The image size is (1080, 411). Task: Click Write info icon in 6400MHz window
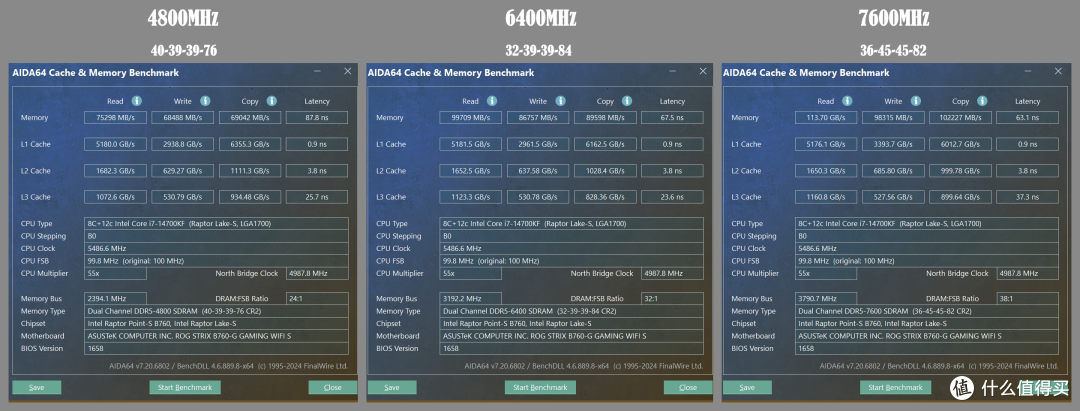[x=561, y=101]
